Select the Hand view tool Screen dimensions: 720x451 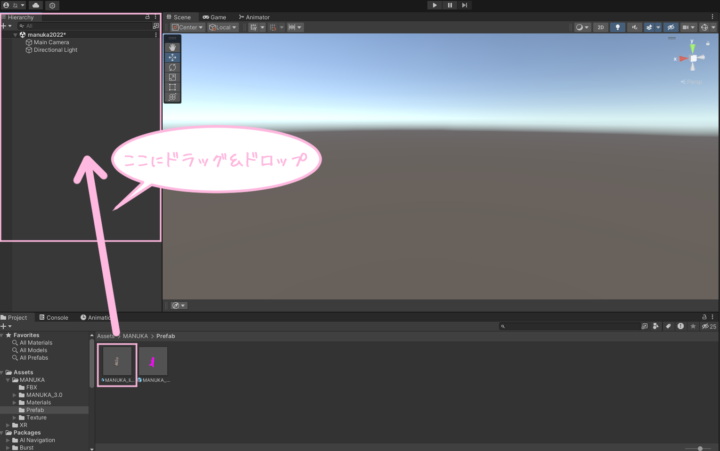pos(172,47)
